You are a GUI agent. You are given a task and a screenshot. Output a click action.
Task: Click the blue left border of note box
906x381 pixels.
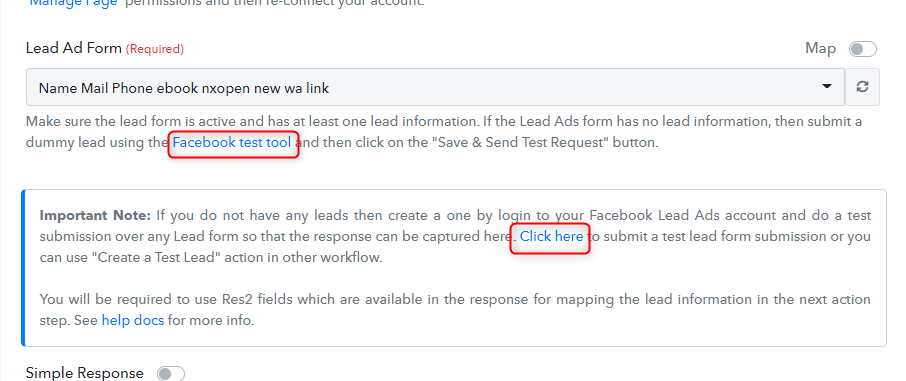(23, 268)
